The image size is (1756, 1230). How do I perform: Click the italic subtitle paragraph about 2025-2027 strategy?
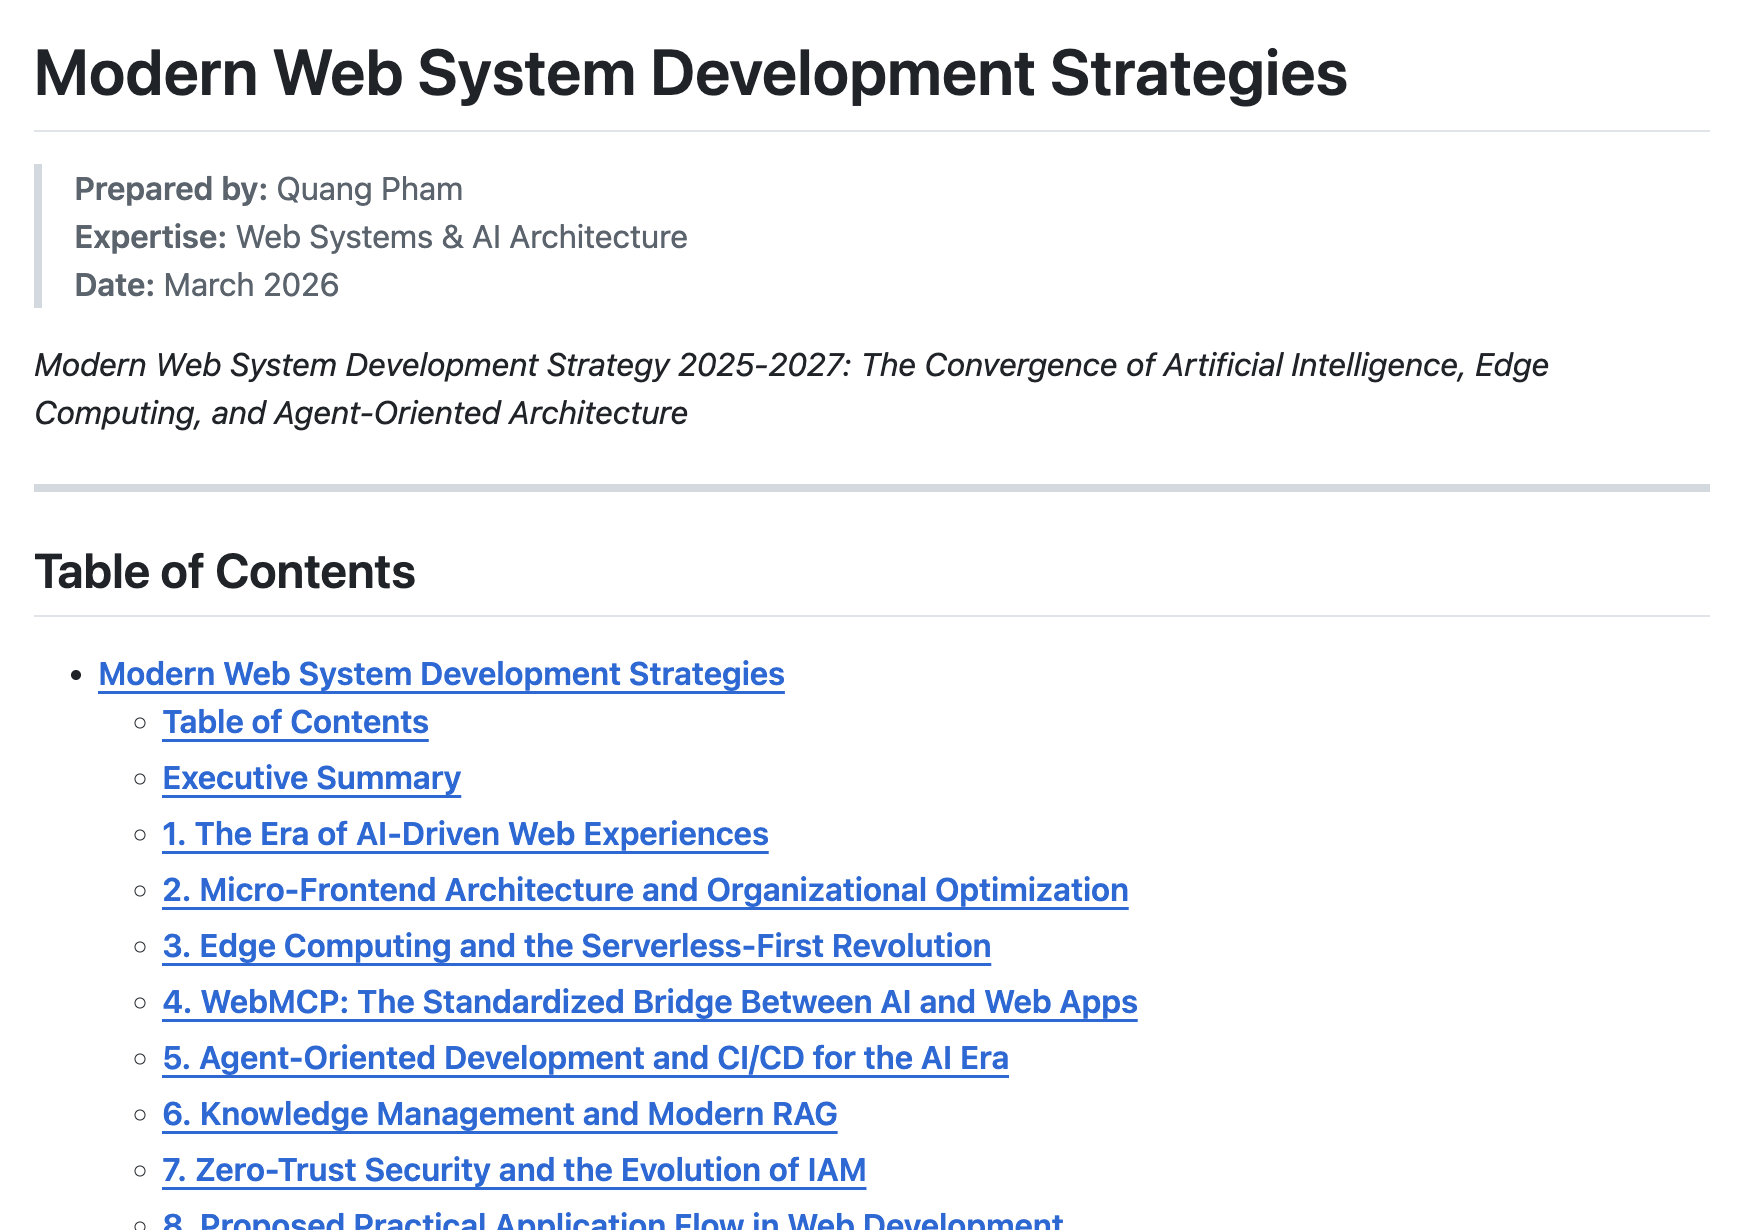click(x=790, y=389)
